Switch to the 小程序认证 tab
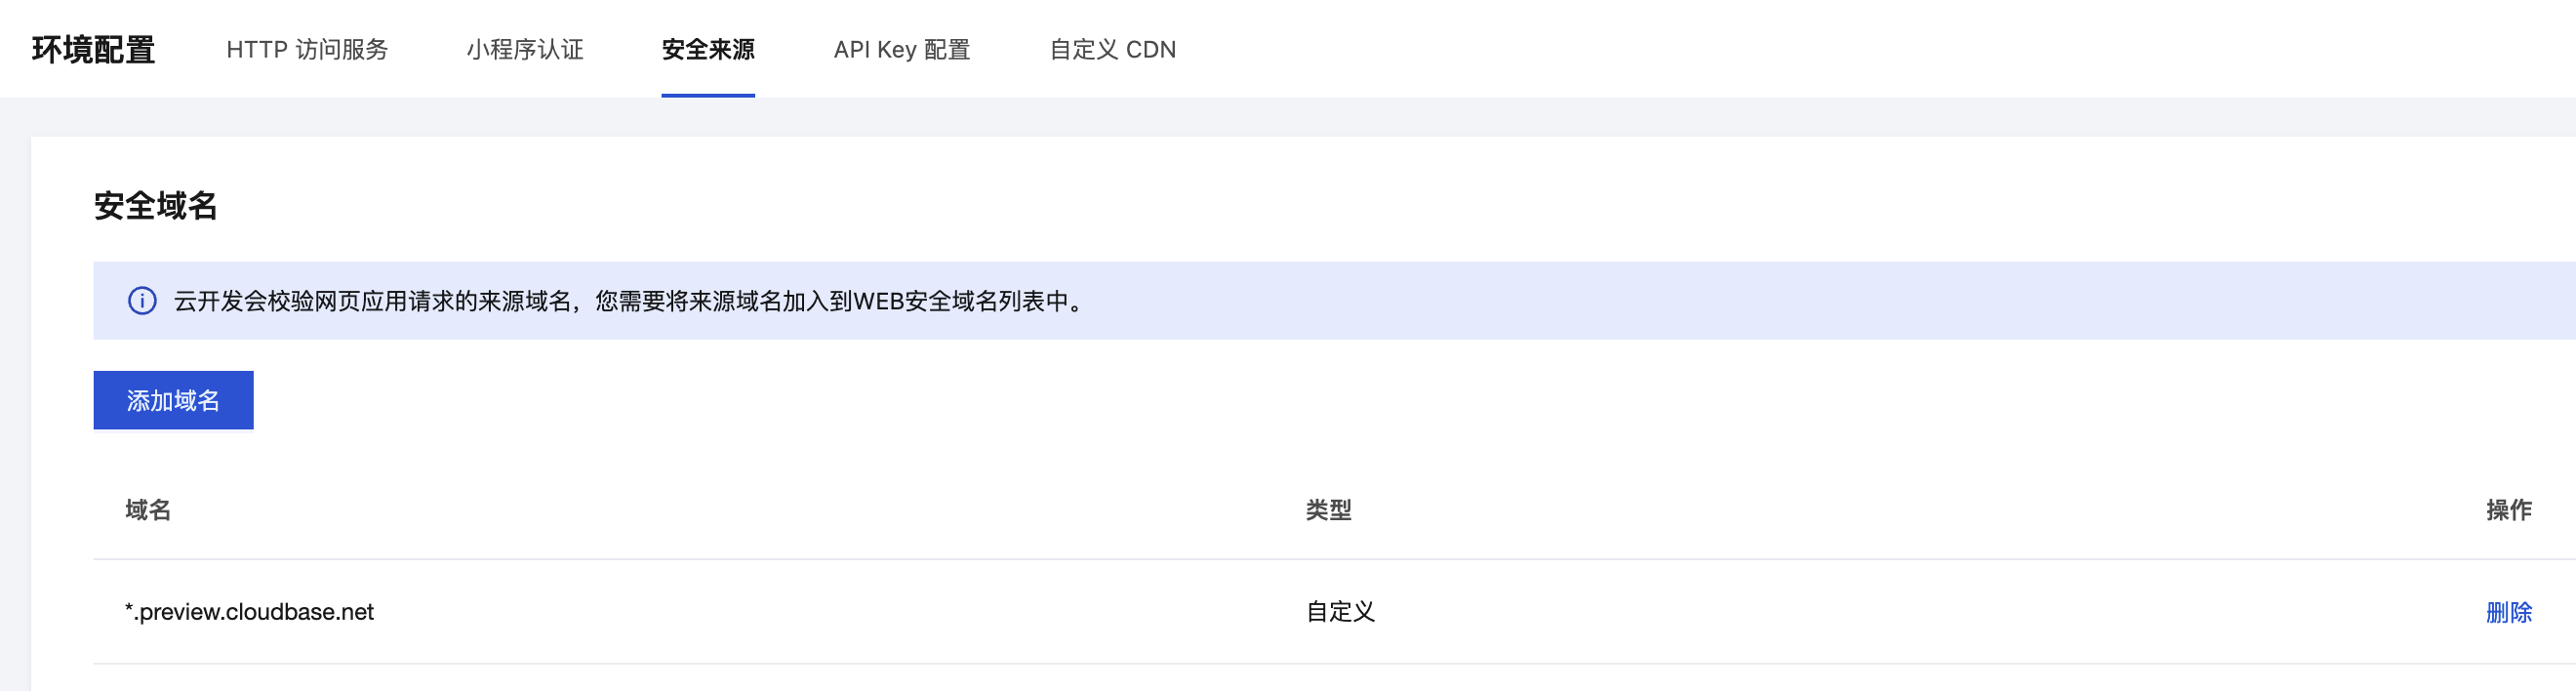 coord(525,49)
